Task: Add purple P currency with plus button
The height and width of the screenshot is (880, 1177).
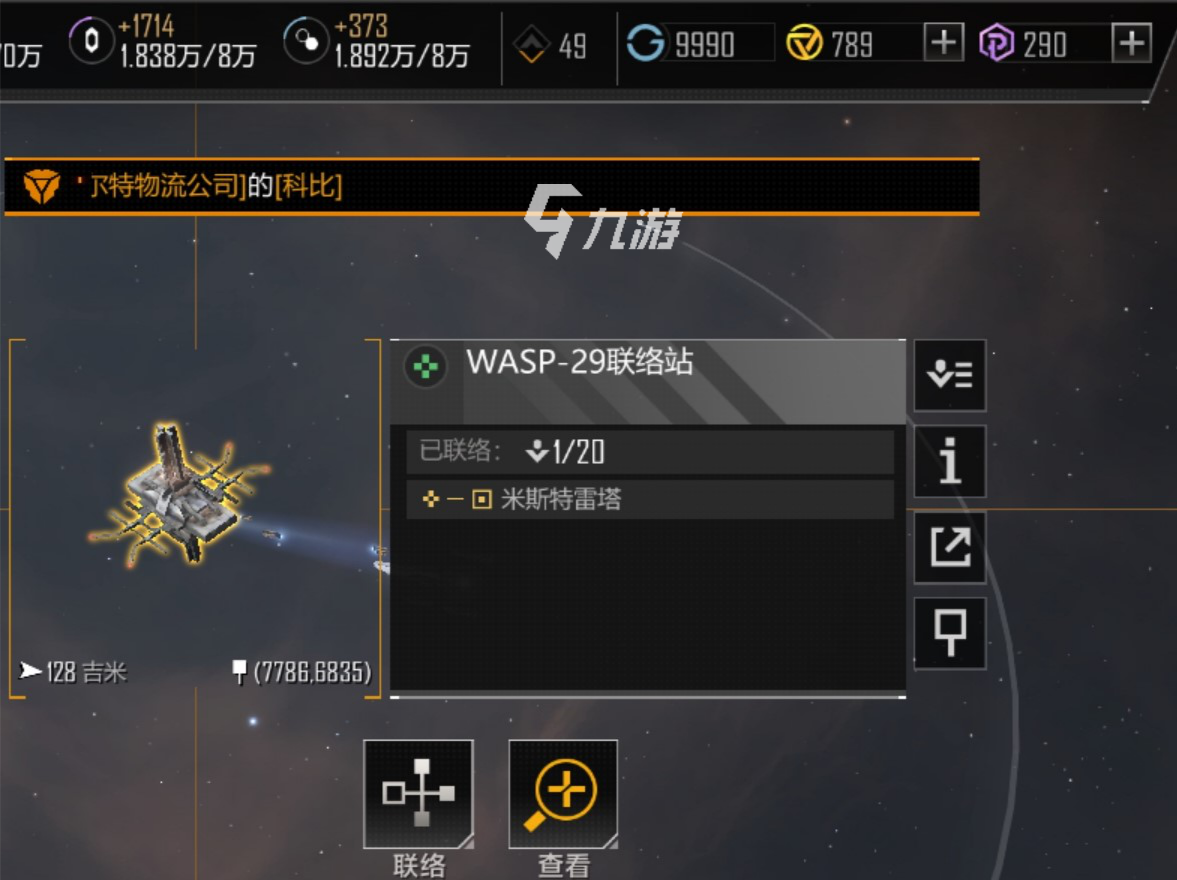Action: (x=1131, y=42)
